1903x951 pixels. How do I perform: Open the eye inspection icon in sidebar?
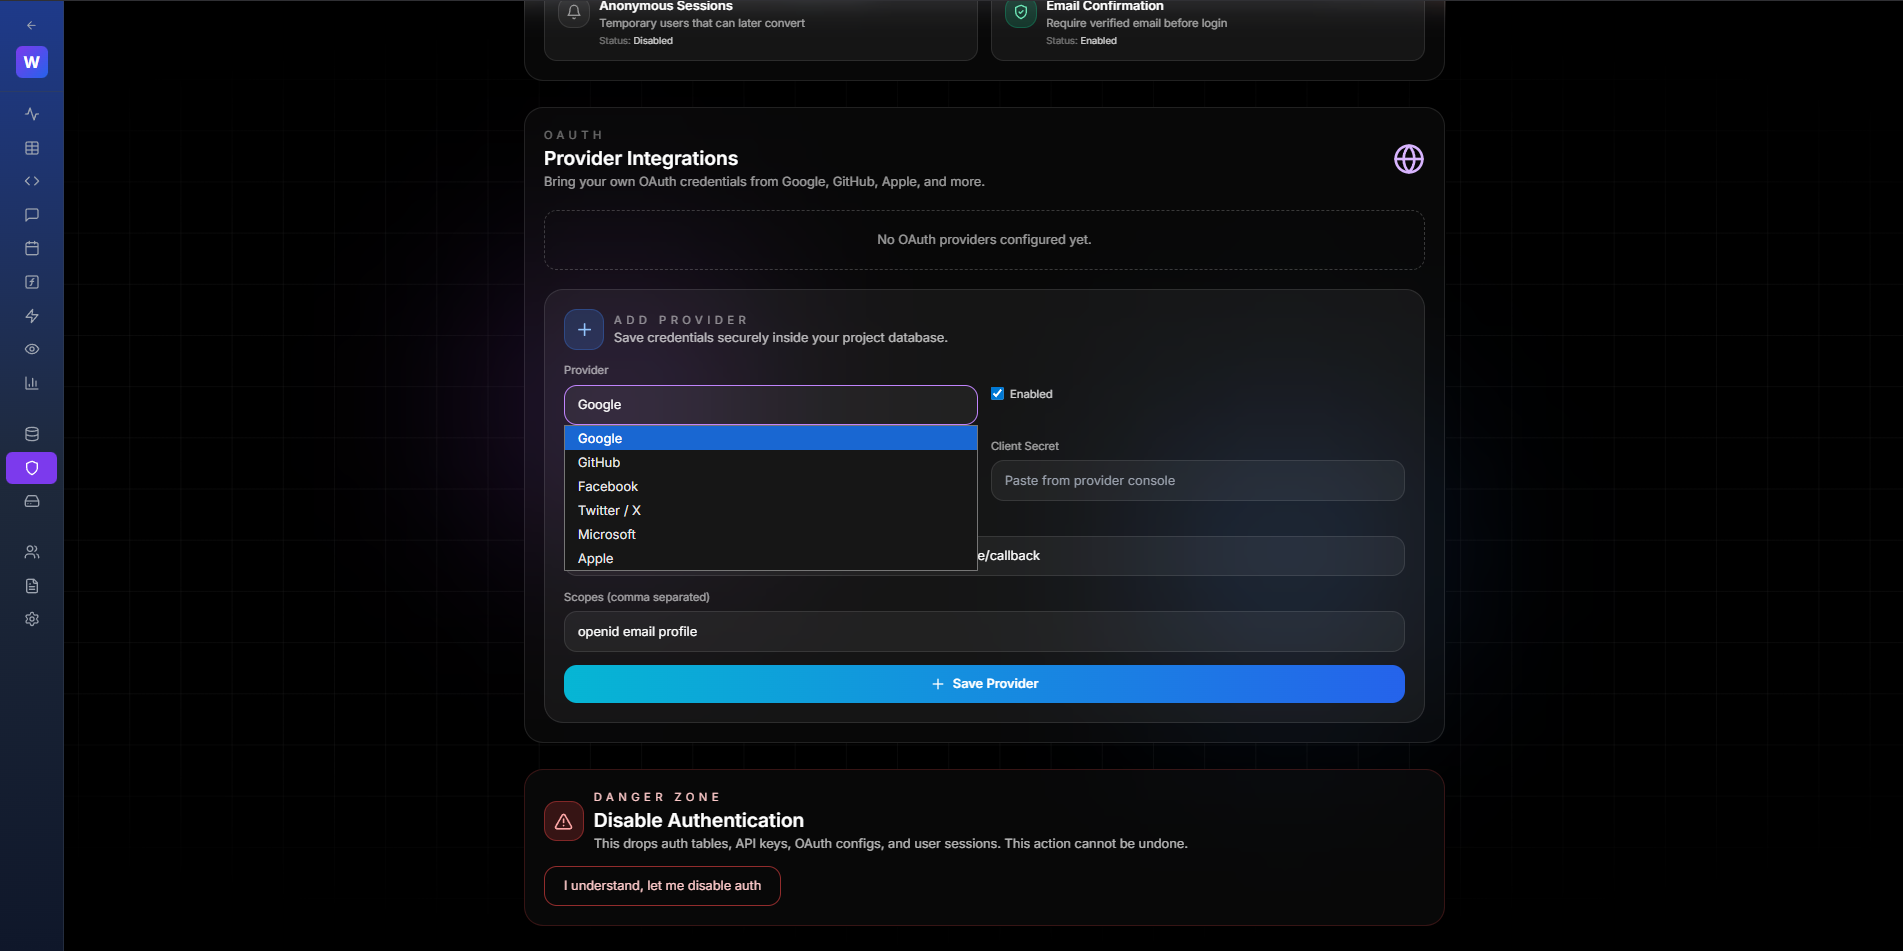click(31, 349)
